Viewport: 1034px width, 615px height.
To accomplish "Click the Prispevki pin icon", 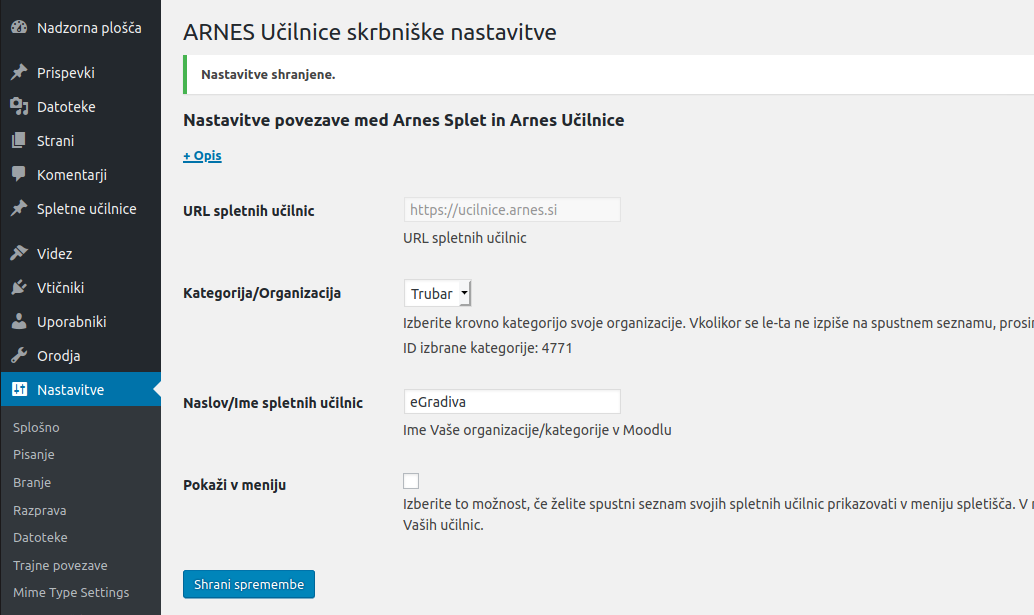I will pyautogui.click(x=19, y=72).
